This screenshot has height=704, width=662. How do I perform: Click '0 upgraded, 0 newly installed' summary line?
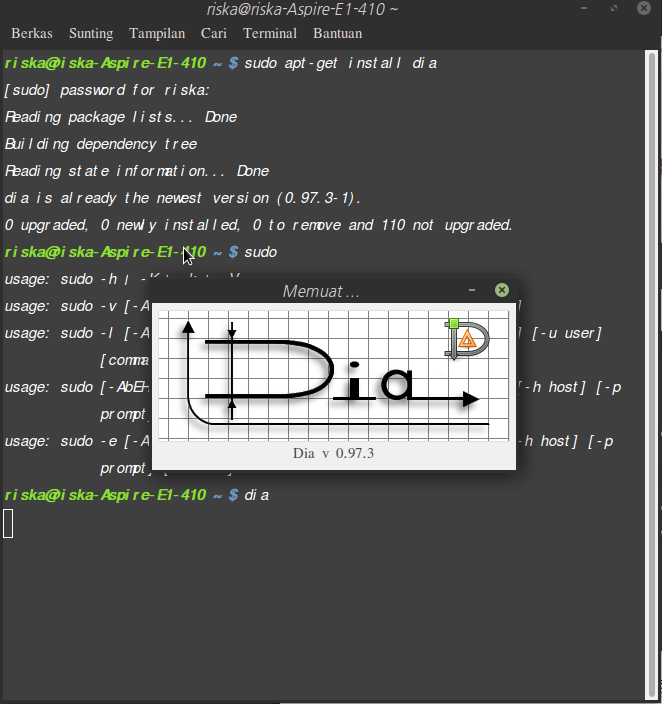pyautogui.click(x=259, y=225)
